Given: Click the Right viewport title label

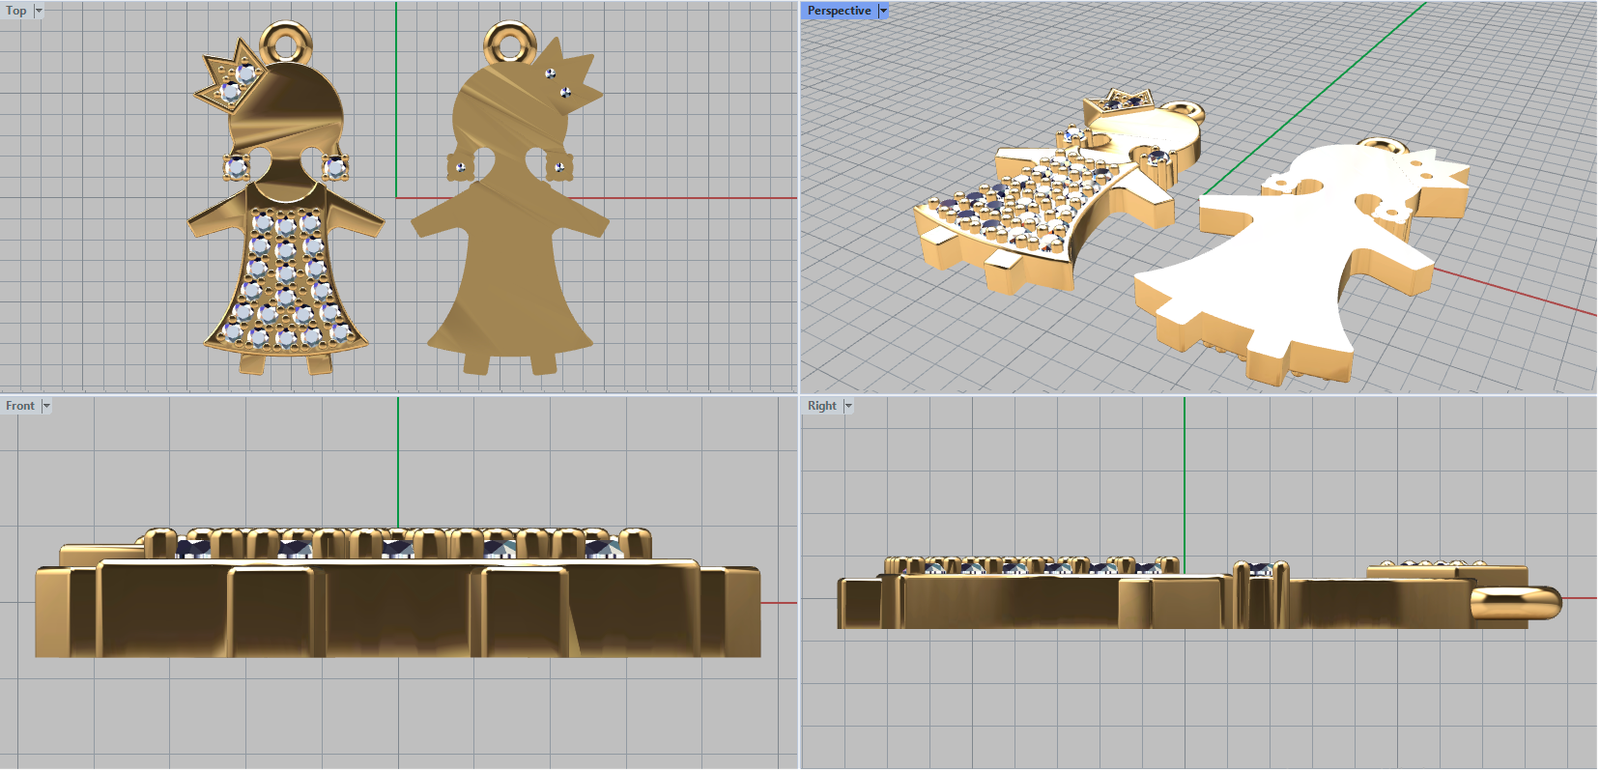Looking at the screenshot, I should coord(822,406).
